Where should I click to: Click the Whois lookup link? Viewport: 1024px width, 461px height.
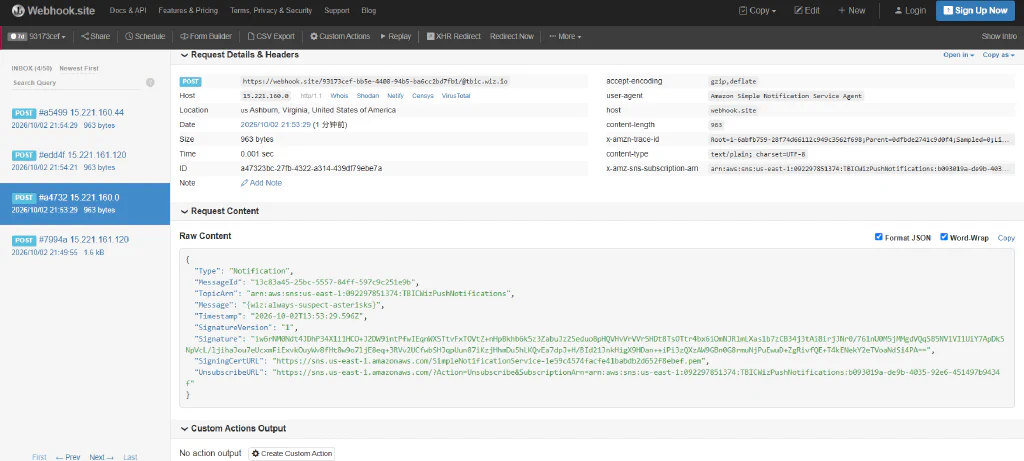pos(339,96)
